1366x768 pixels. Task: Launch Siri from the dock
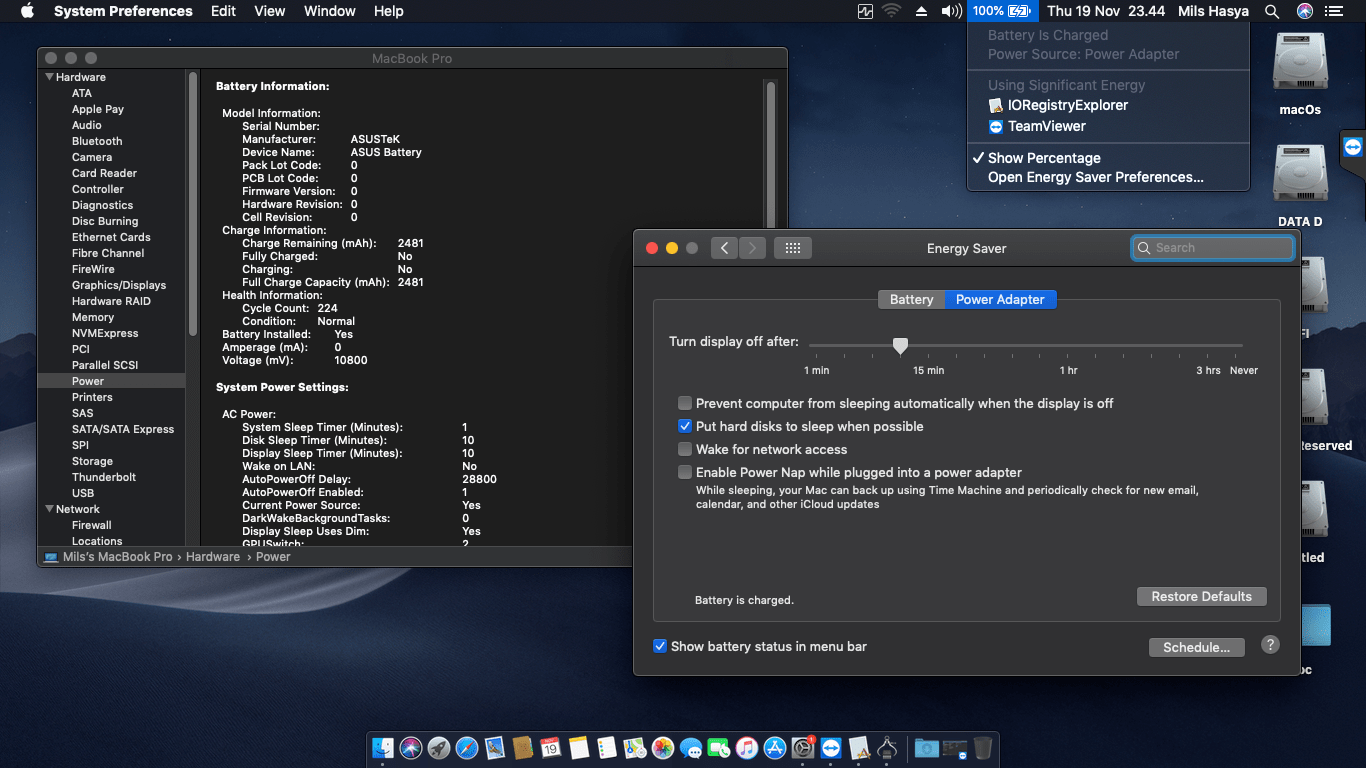click(411, 747)
